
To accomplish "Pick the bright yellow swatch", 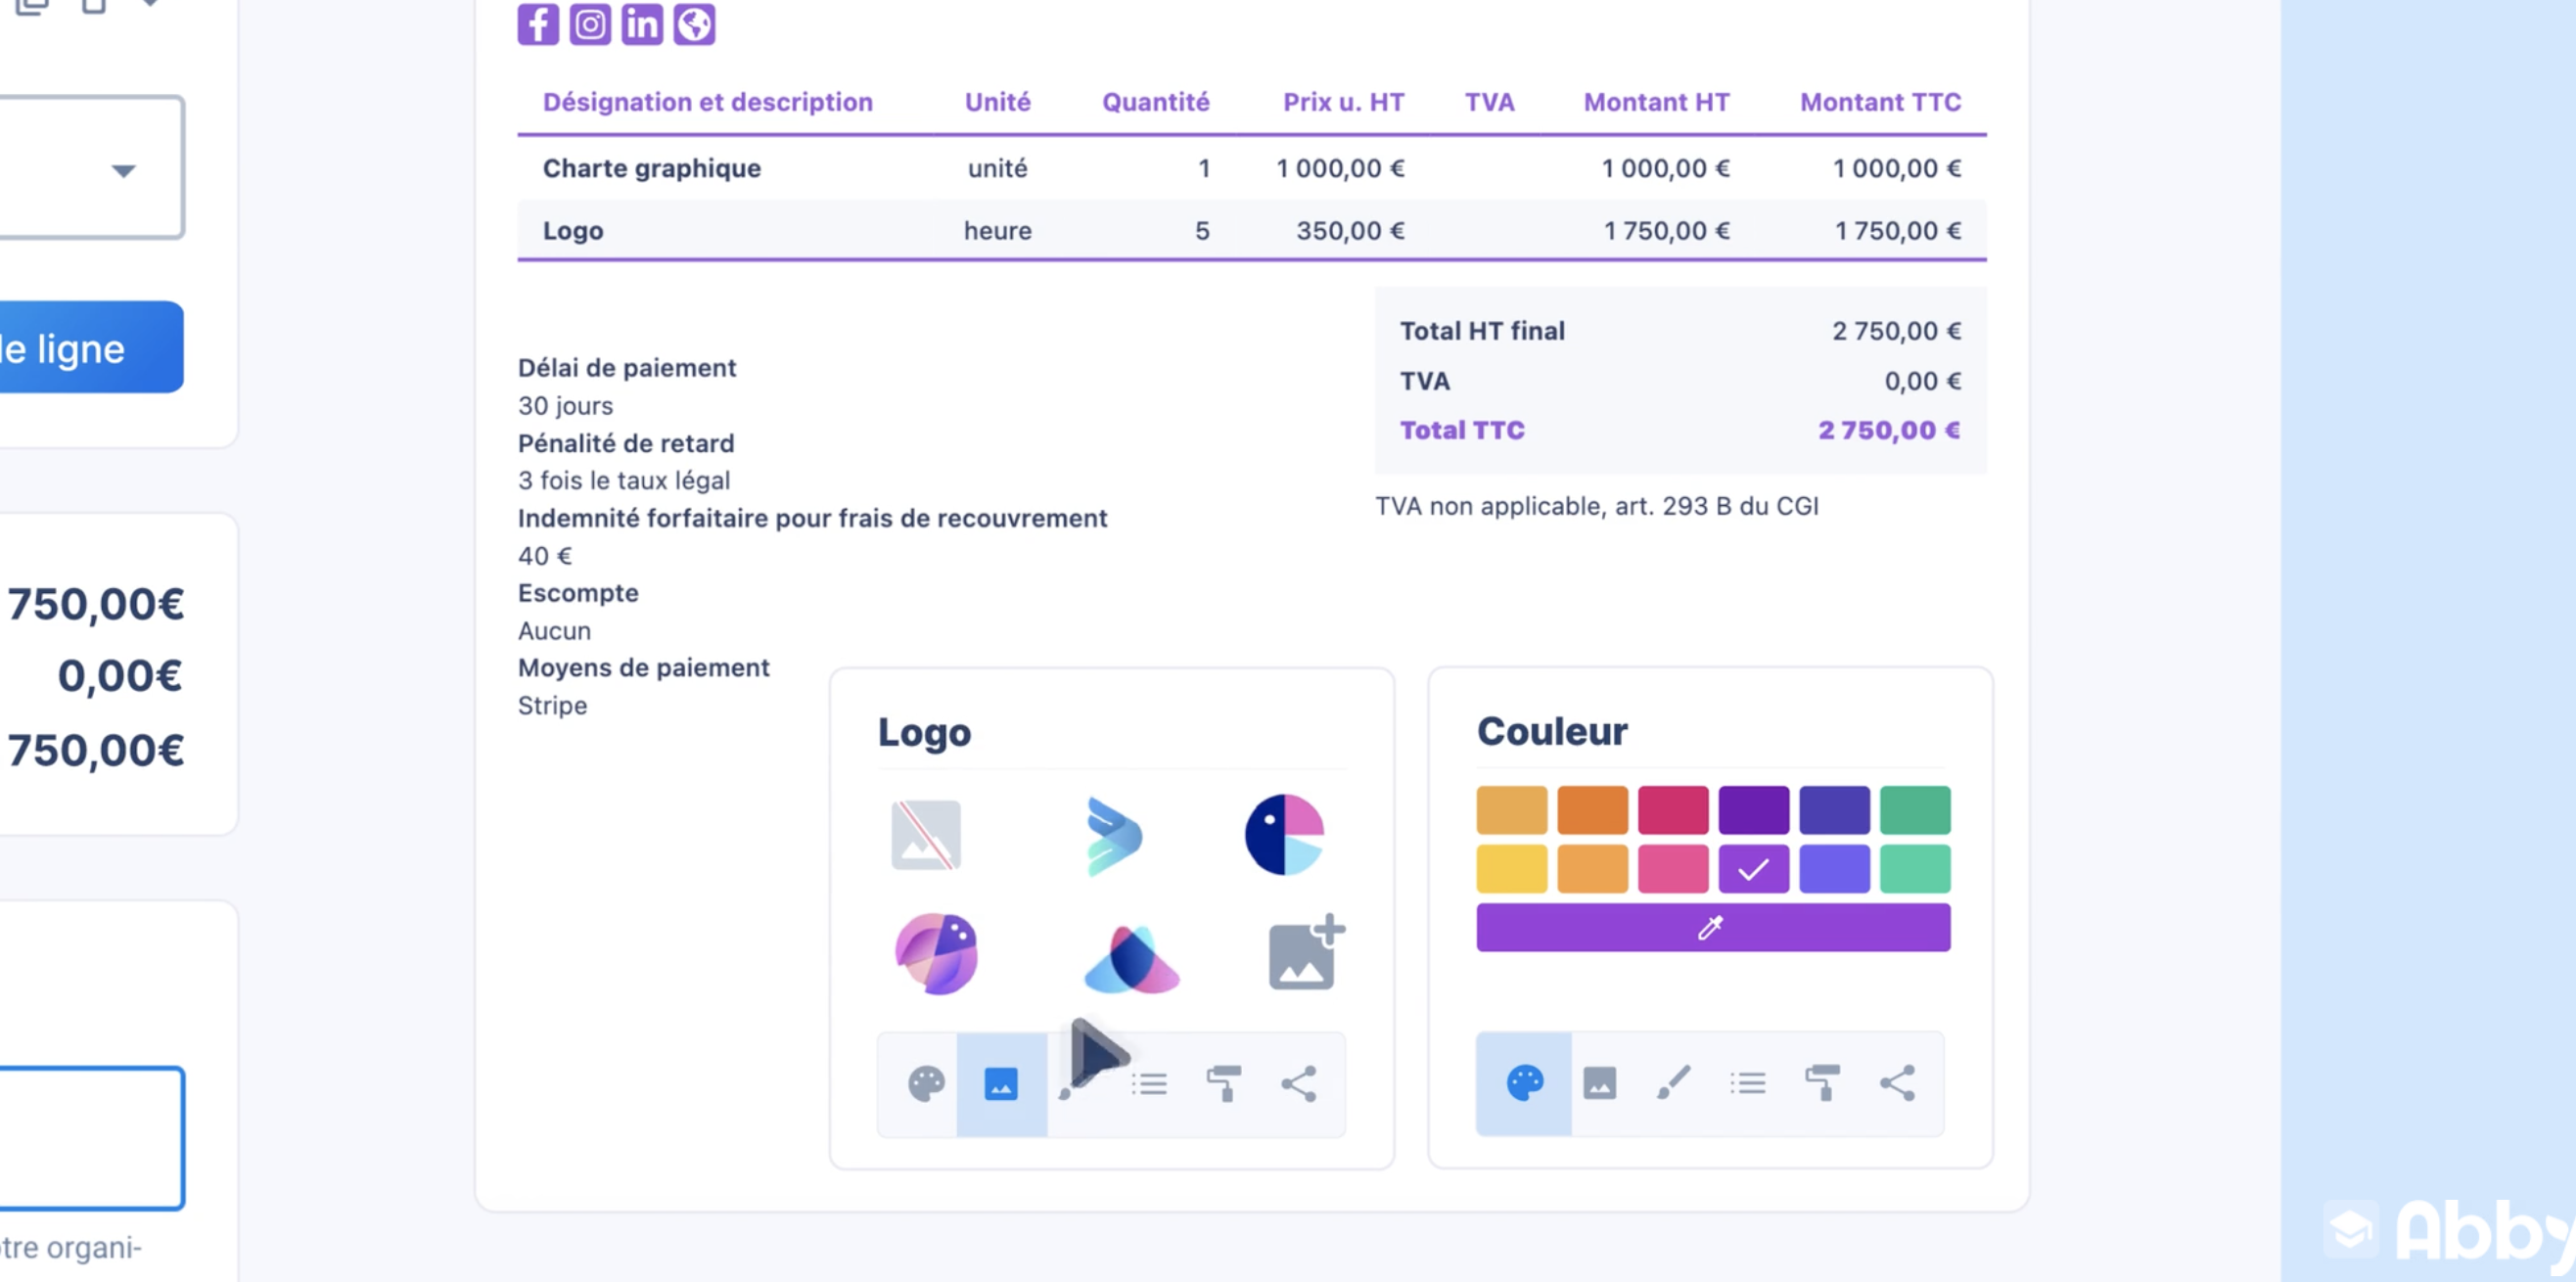I will tap(1512, 869).
